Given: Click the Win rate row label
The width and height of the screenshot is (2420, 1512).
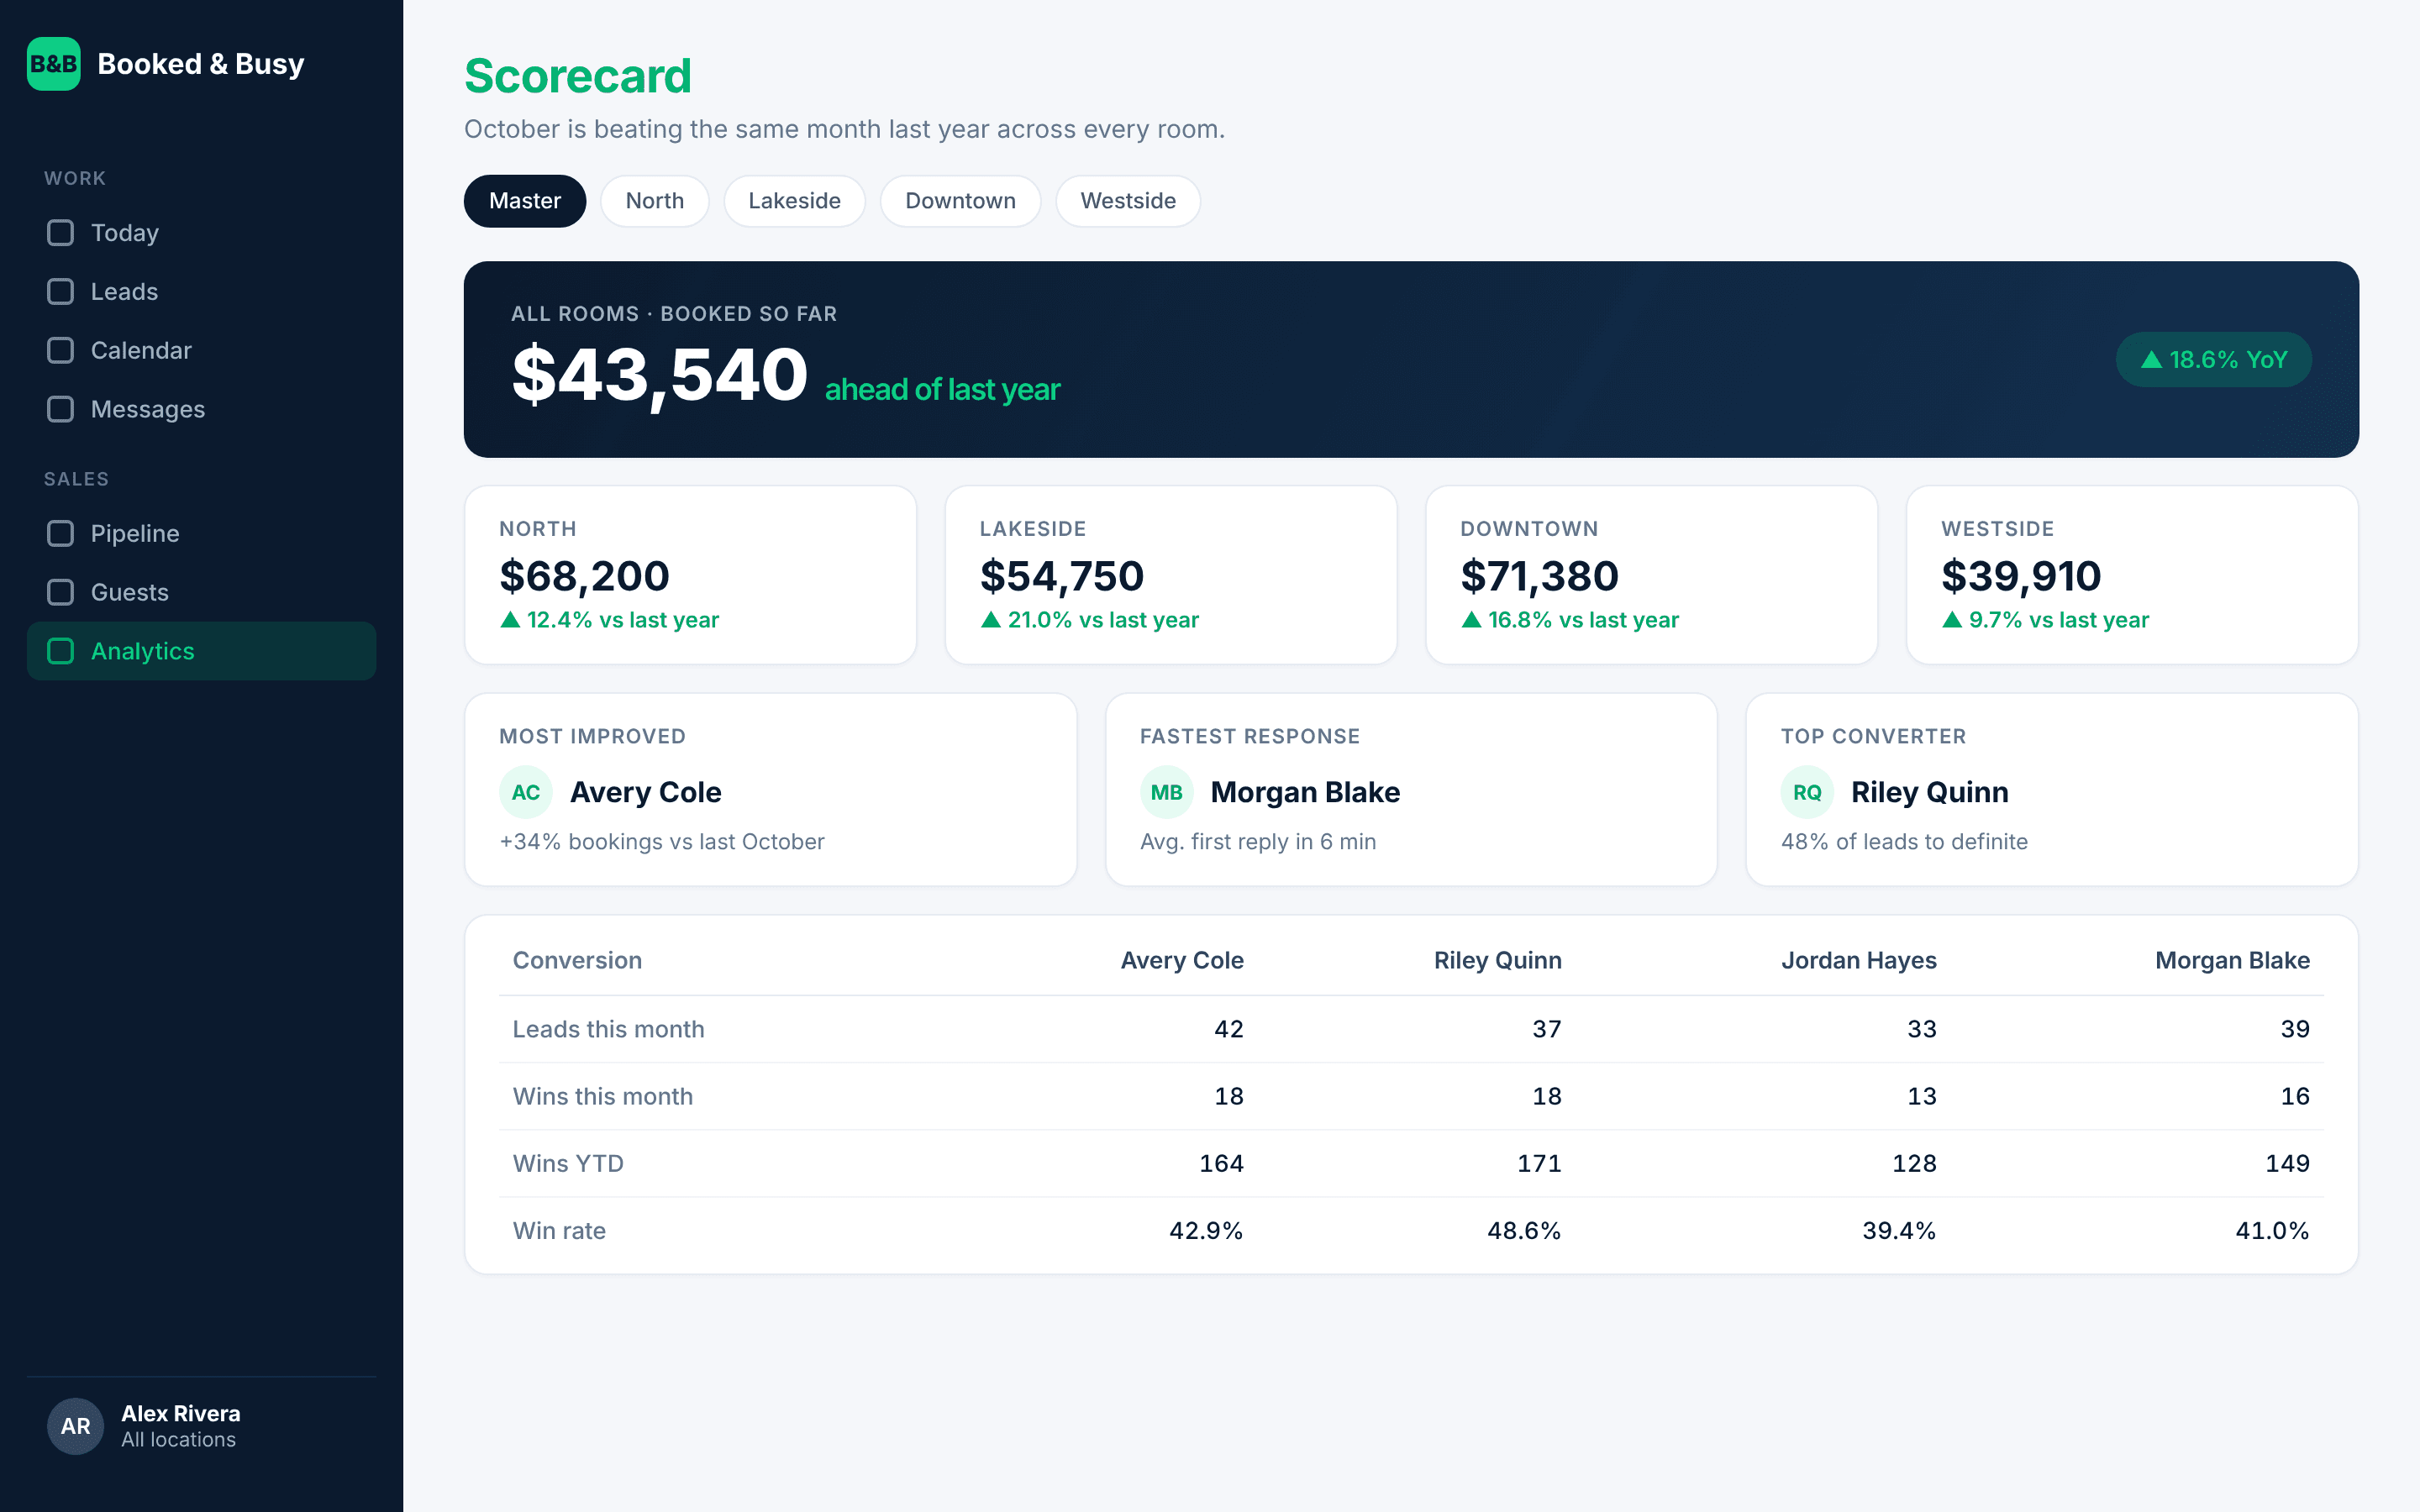Looking at the screenshot, I should pos(559,1230).
